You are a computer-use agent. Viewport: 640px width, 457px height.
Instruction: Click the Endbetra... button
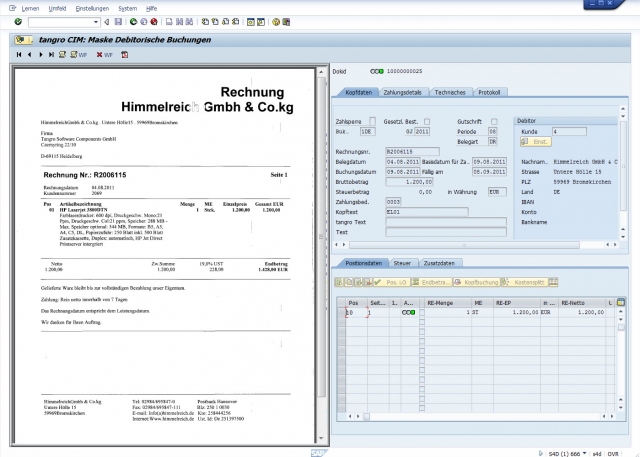pos(431,282)
